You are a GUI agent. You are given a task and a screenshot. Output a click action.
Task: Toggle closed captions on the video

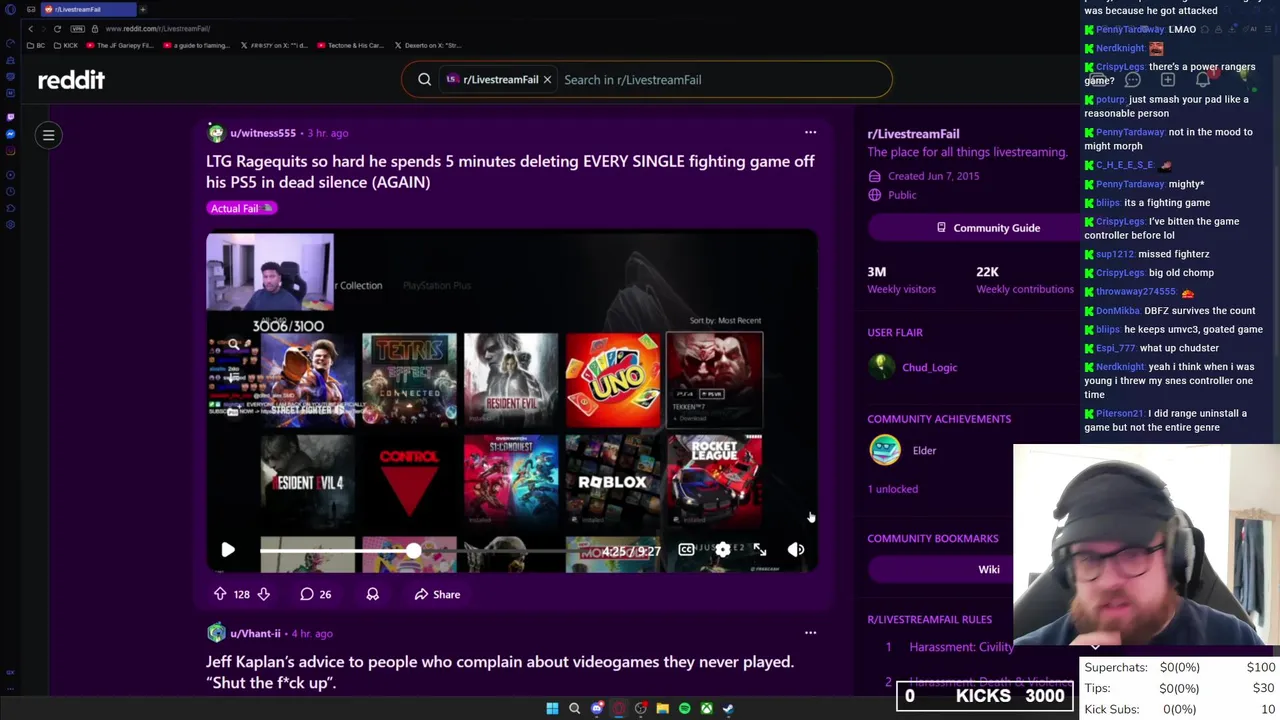(686, 549)
